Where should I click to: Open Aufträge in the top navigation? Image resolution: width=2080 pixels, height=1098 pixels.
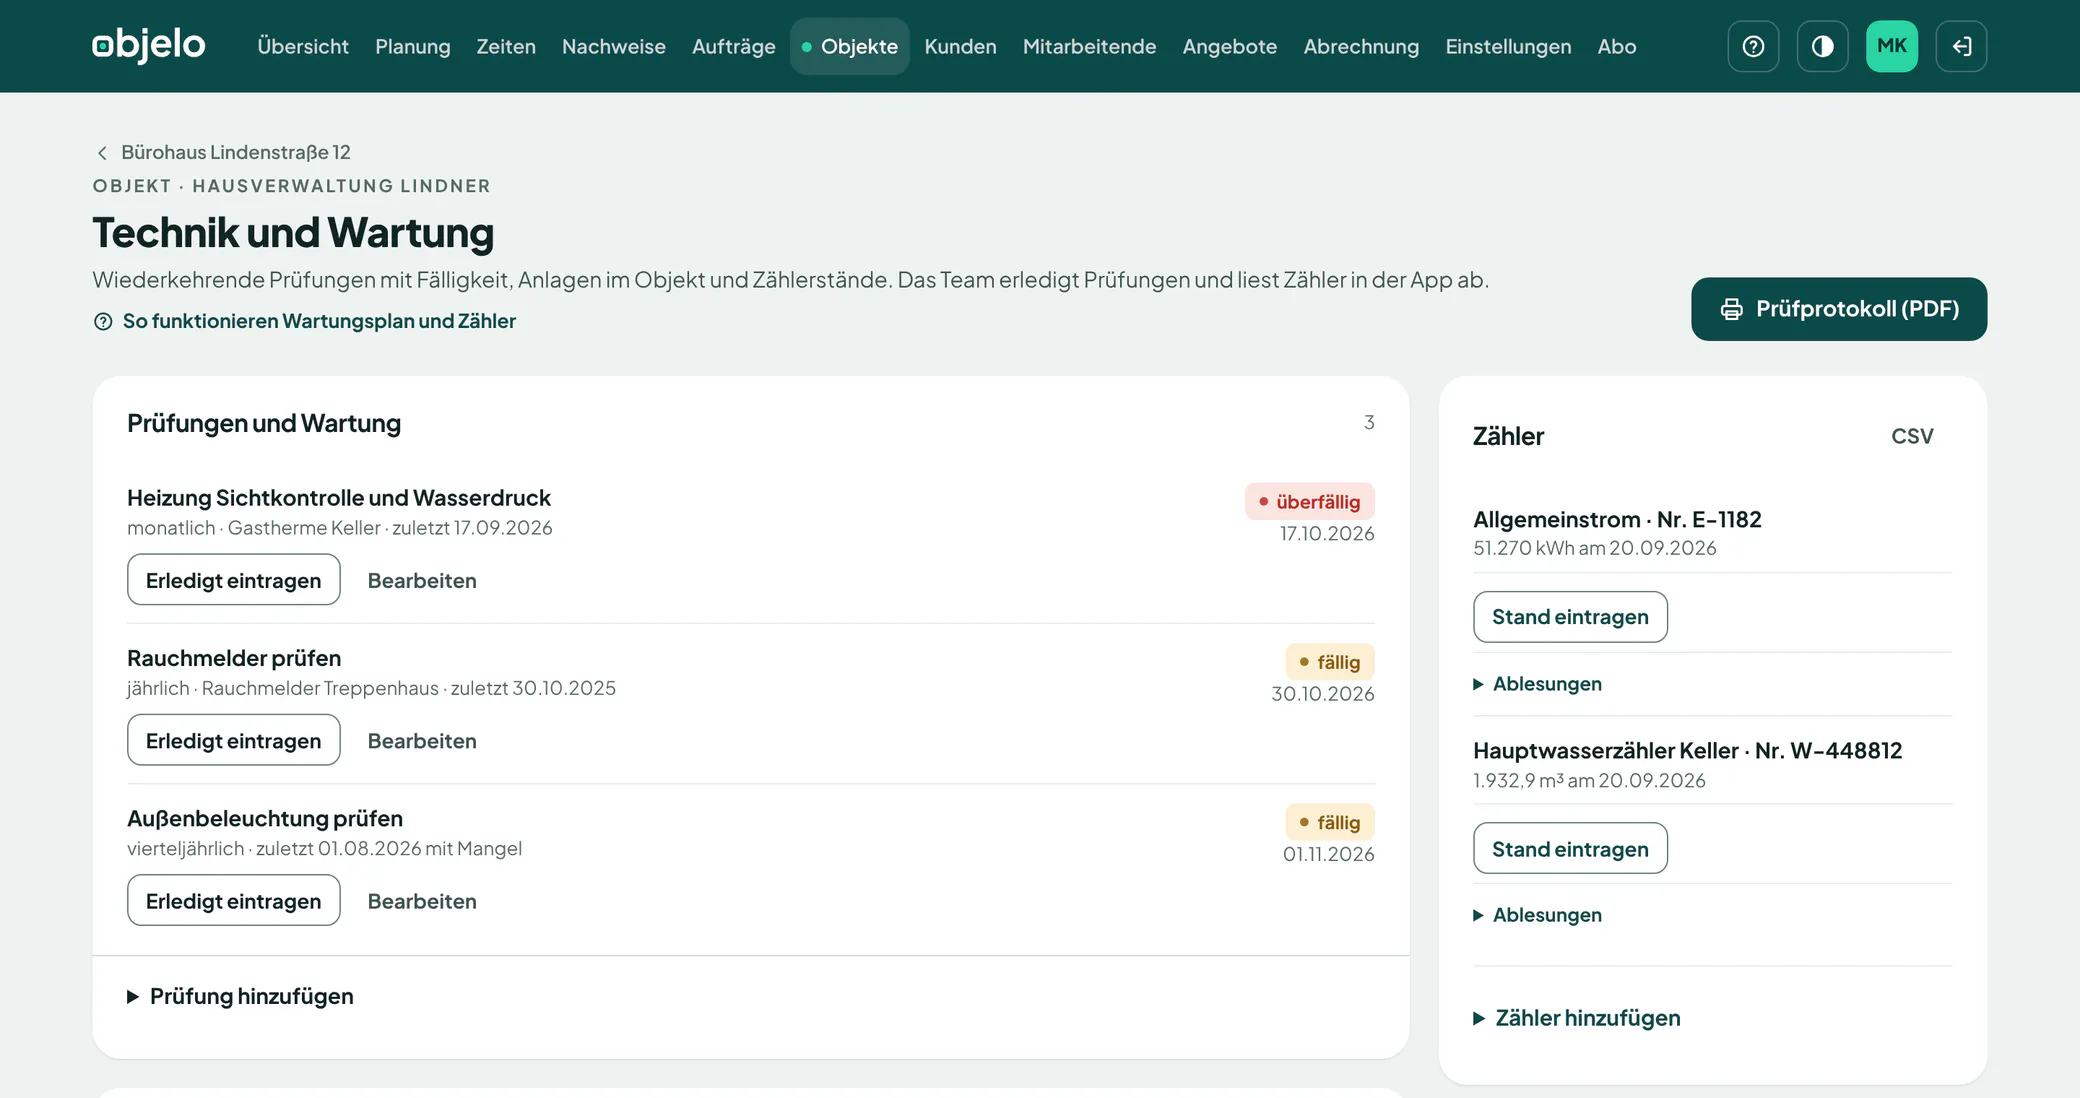pos(734,46)
